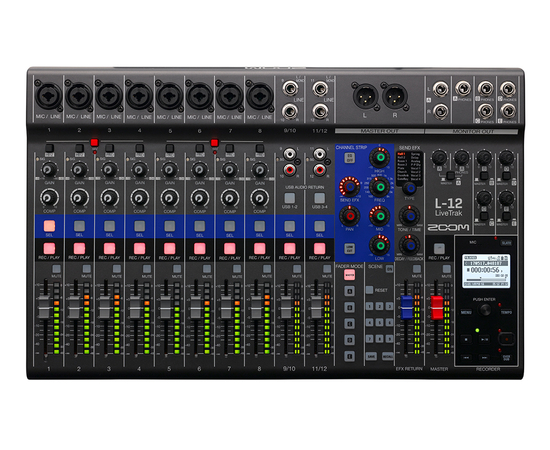The width and height of the screenshot is (550, 450).
Task: Select channel 1 with its lit SEL button
Action: [49, 226]
